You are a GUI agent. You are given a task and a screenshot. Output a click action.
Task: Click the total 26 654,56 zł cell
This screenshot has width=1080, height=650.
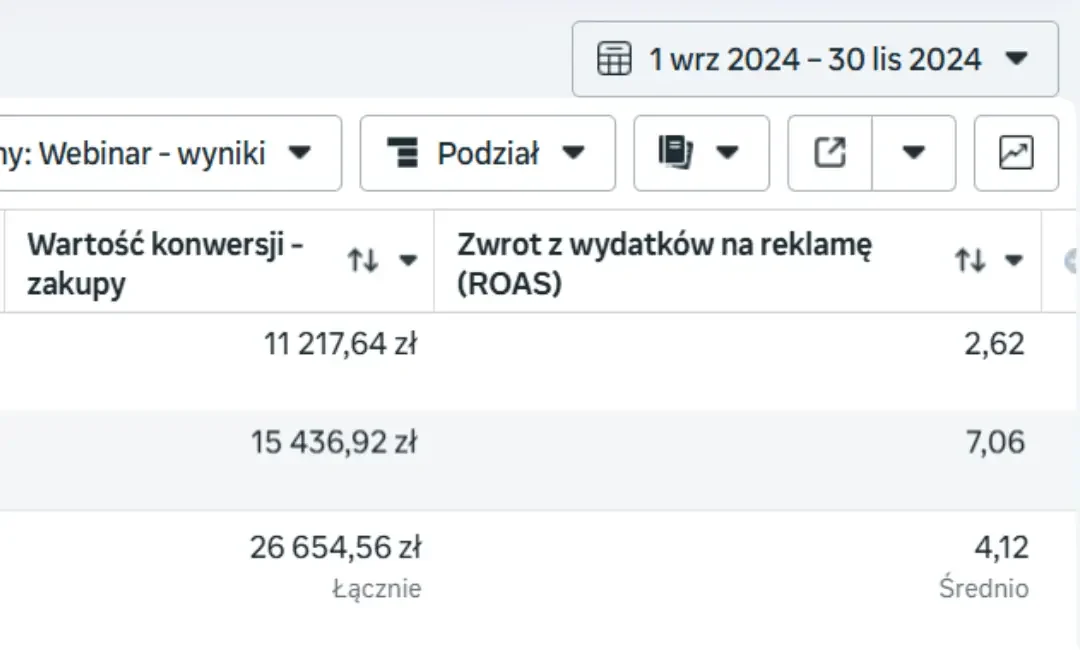(335, 547)
